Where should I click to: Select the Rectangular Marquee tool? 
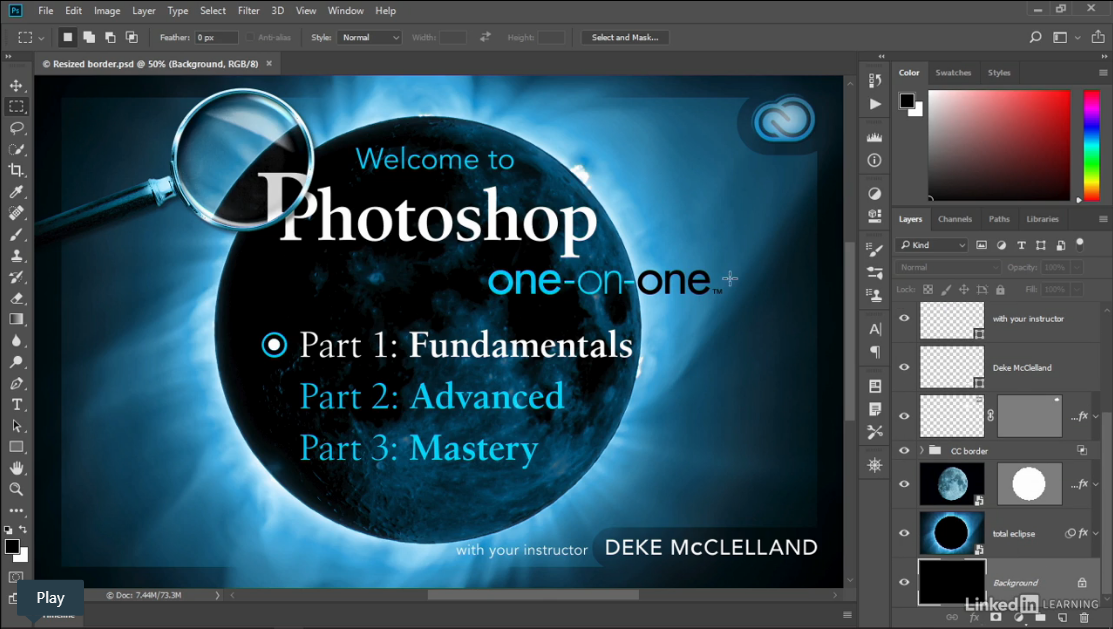pyautogui.click(x=16, y=106)
